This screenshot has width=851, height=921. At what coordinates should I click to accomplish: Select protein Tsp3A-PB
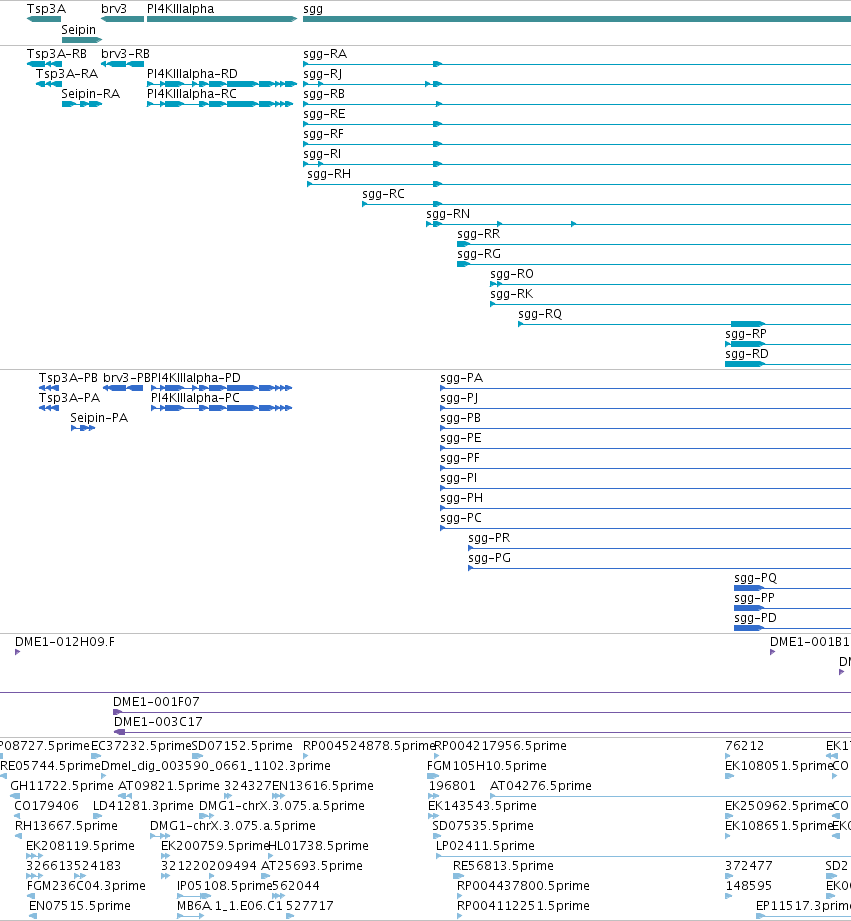68,378
